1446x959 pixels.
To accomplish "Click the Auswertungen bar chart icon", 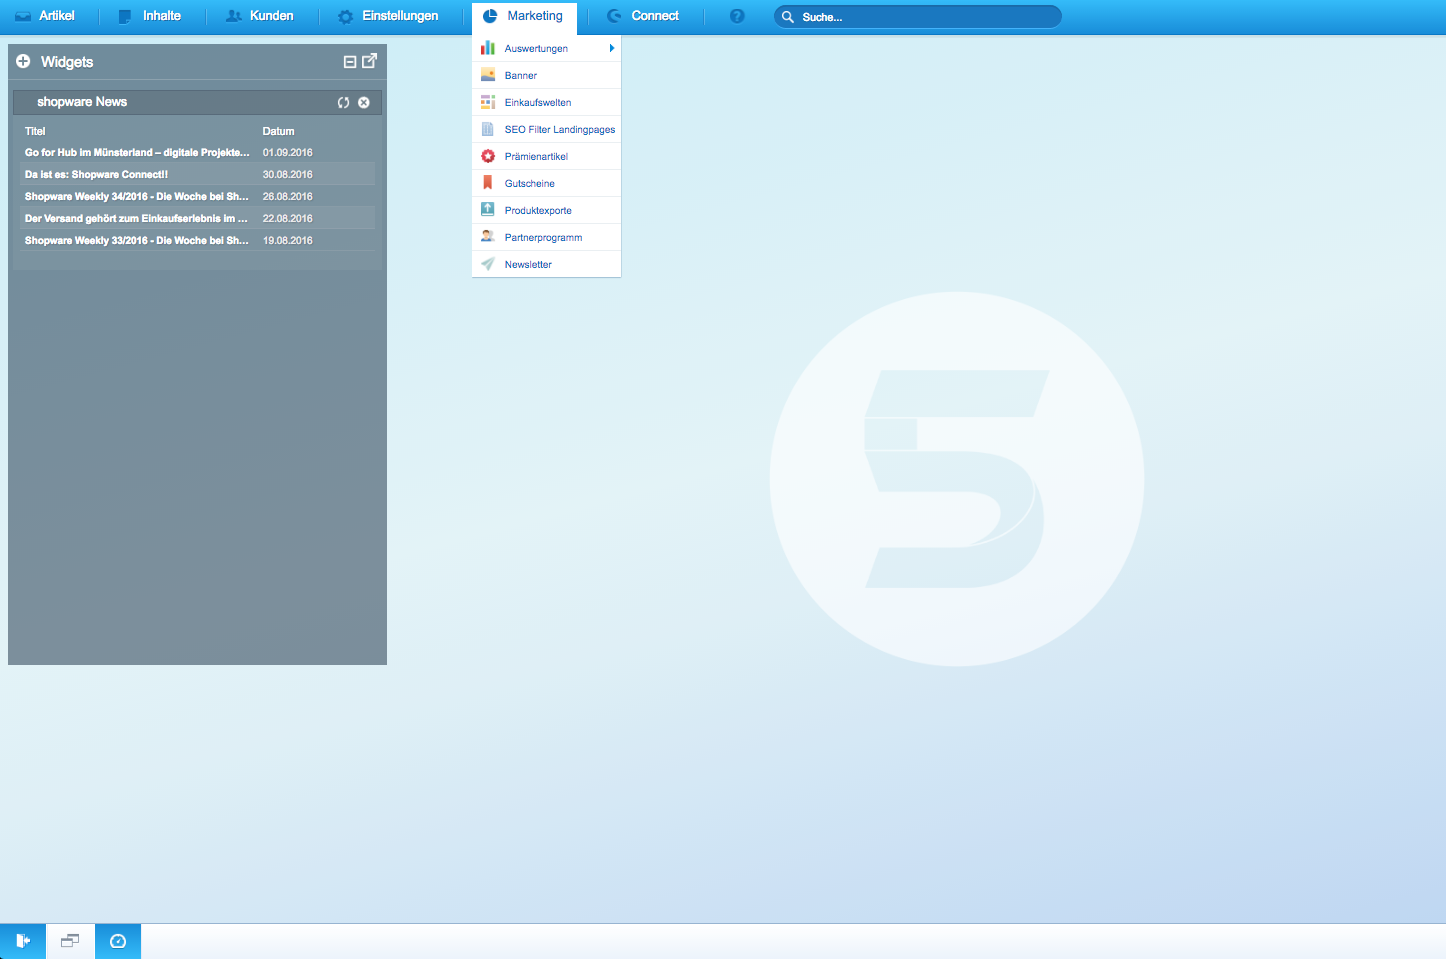I will [488, 48].
